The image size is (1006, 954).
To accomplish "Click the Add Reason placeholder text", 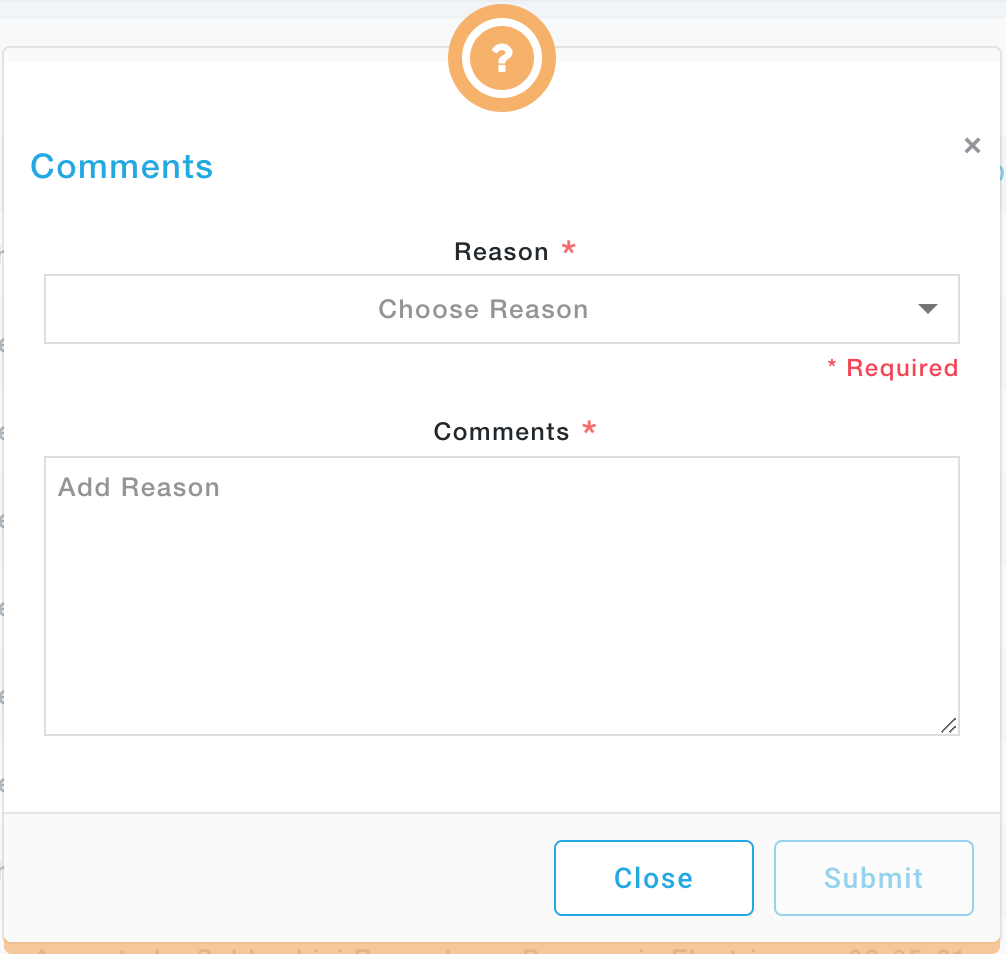I will pos(139,488).
